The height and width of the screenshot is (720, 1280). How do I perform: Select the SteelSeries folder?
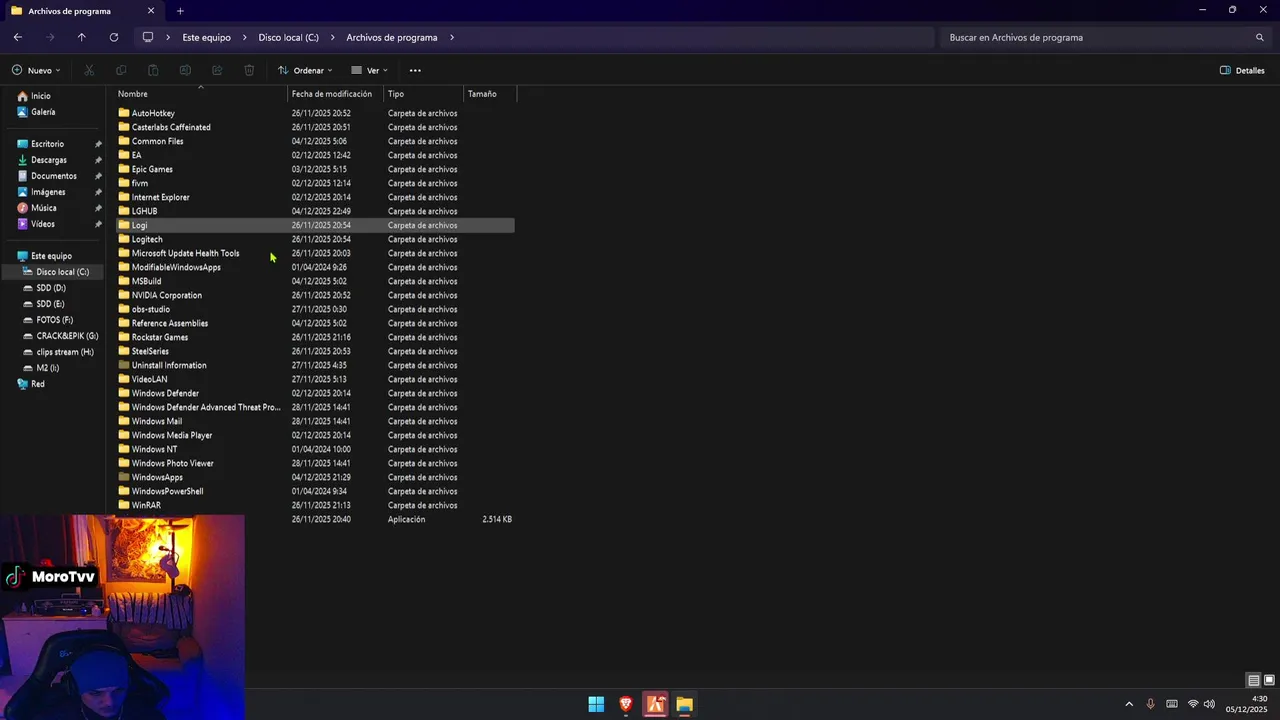point(150,351)
